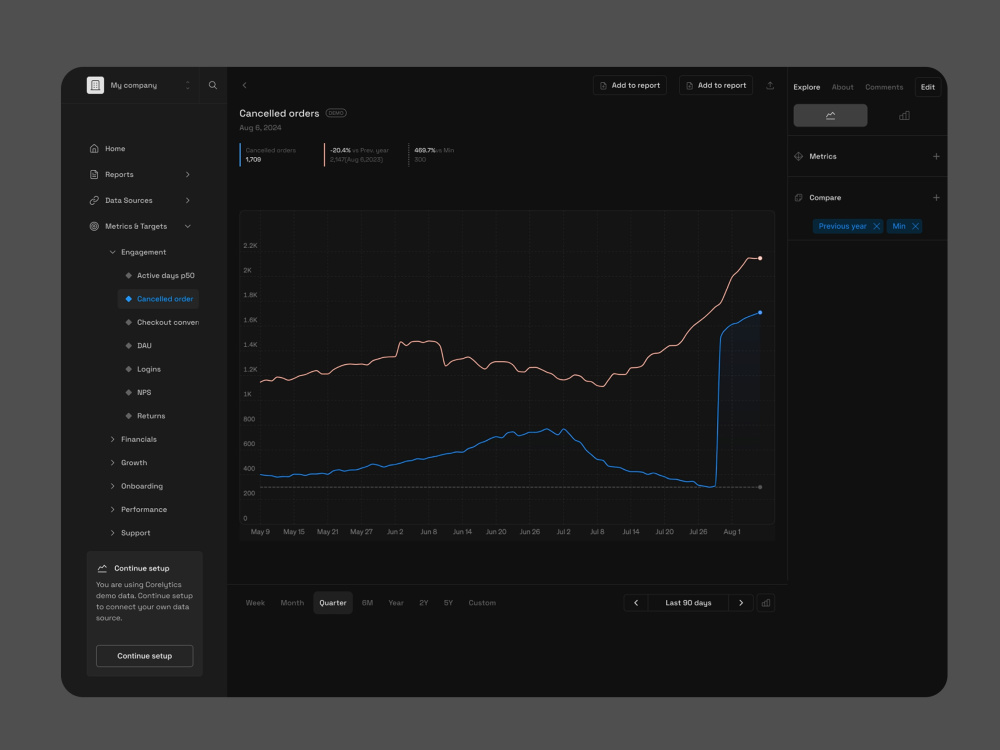Expand Reports with its chevron
Screen dimensions: 1000x750
(188, 175)
